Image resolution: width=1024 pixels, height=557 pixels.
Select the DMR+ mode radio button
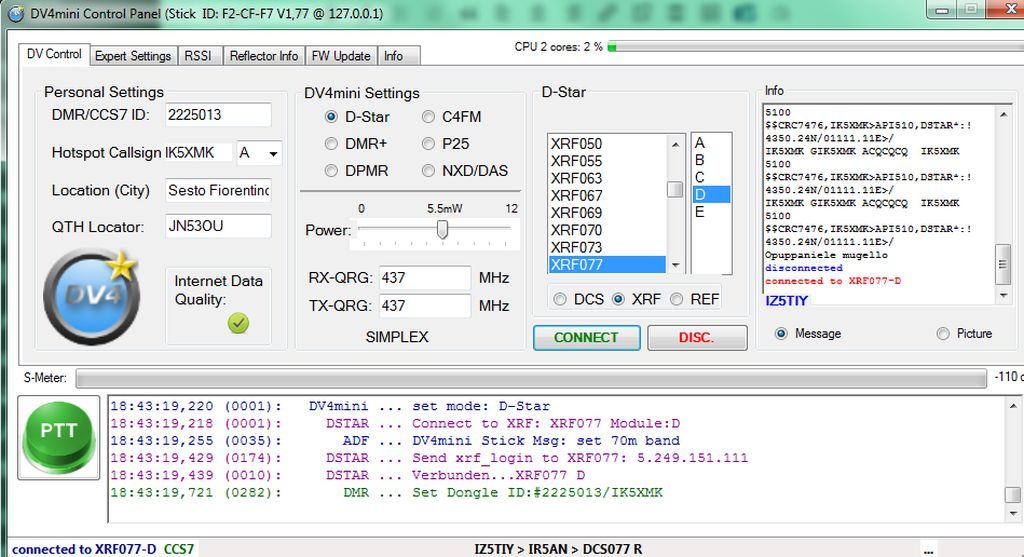(331, 144)
